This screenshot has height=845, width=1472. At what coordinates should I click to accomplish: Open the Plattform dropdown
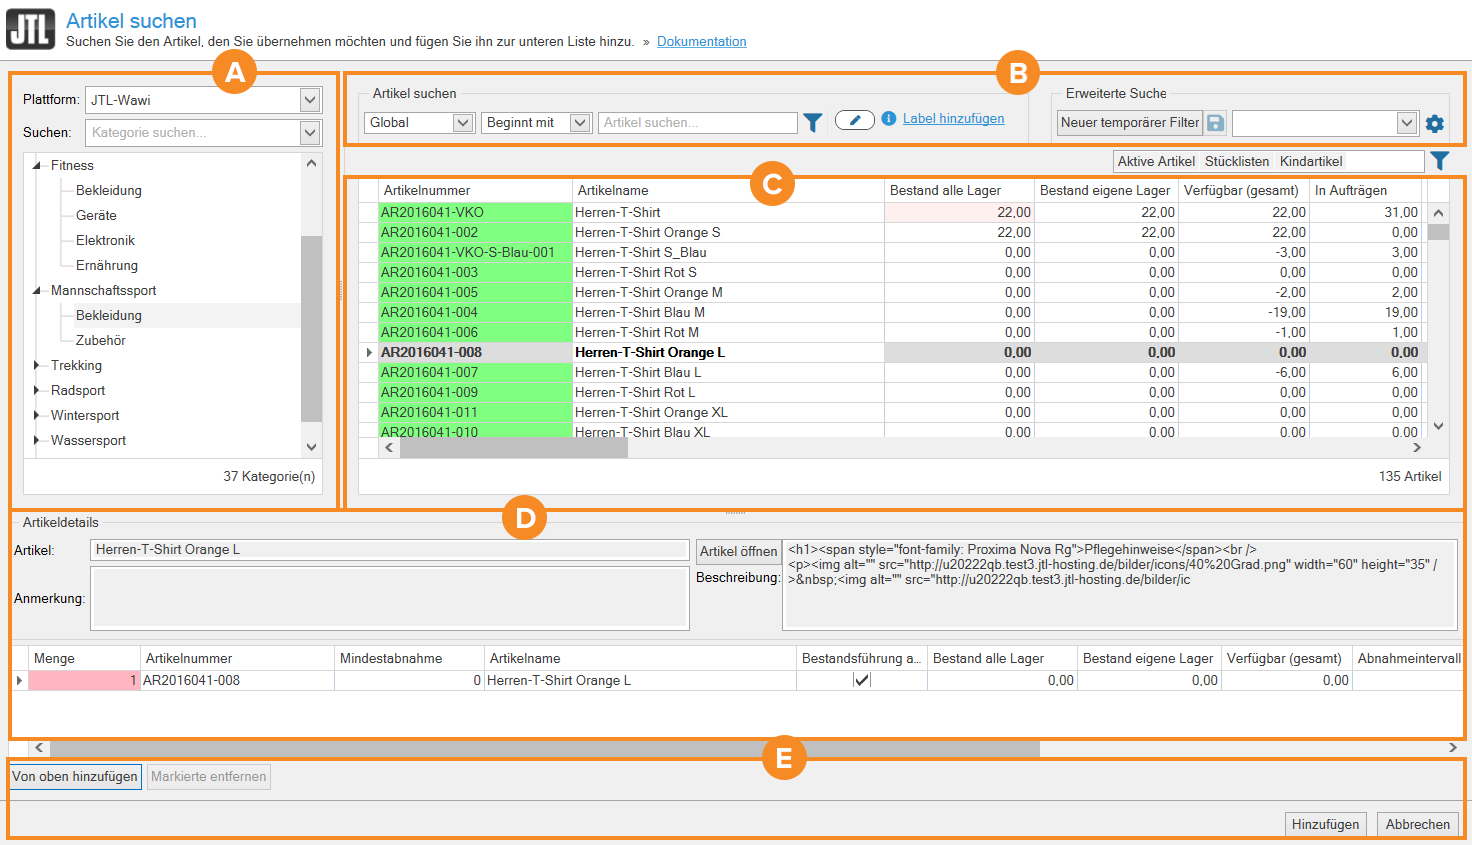[310, 100]
